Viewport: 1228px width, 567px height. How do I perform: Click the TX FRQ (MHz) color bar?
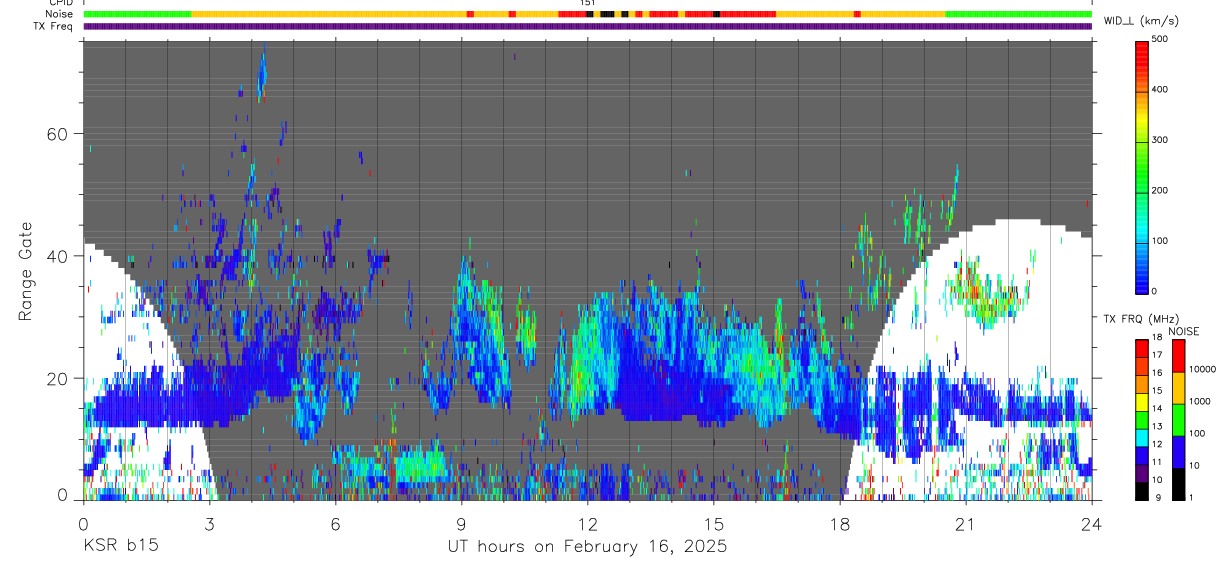(x=1143, y=419)
